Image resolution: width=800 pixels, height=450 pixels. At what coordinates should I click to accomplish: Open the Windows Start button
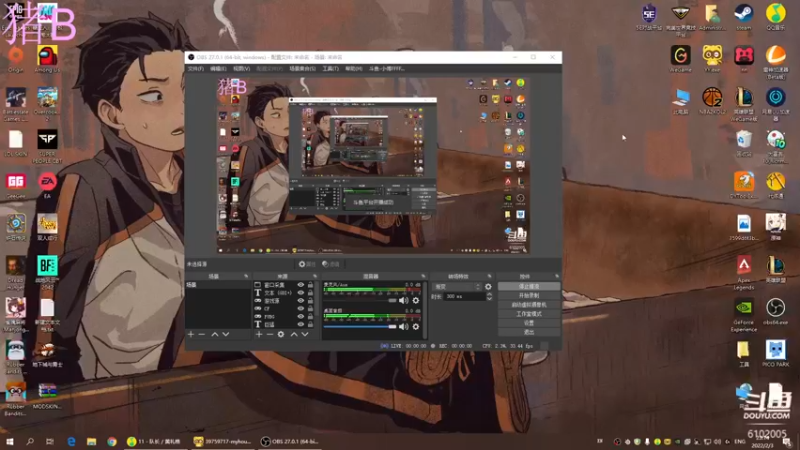(x=9, y=441)
